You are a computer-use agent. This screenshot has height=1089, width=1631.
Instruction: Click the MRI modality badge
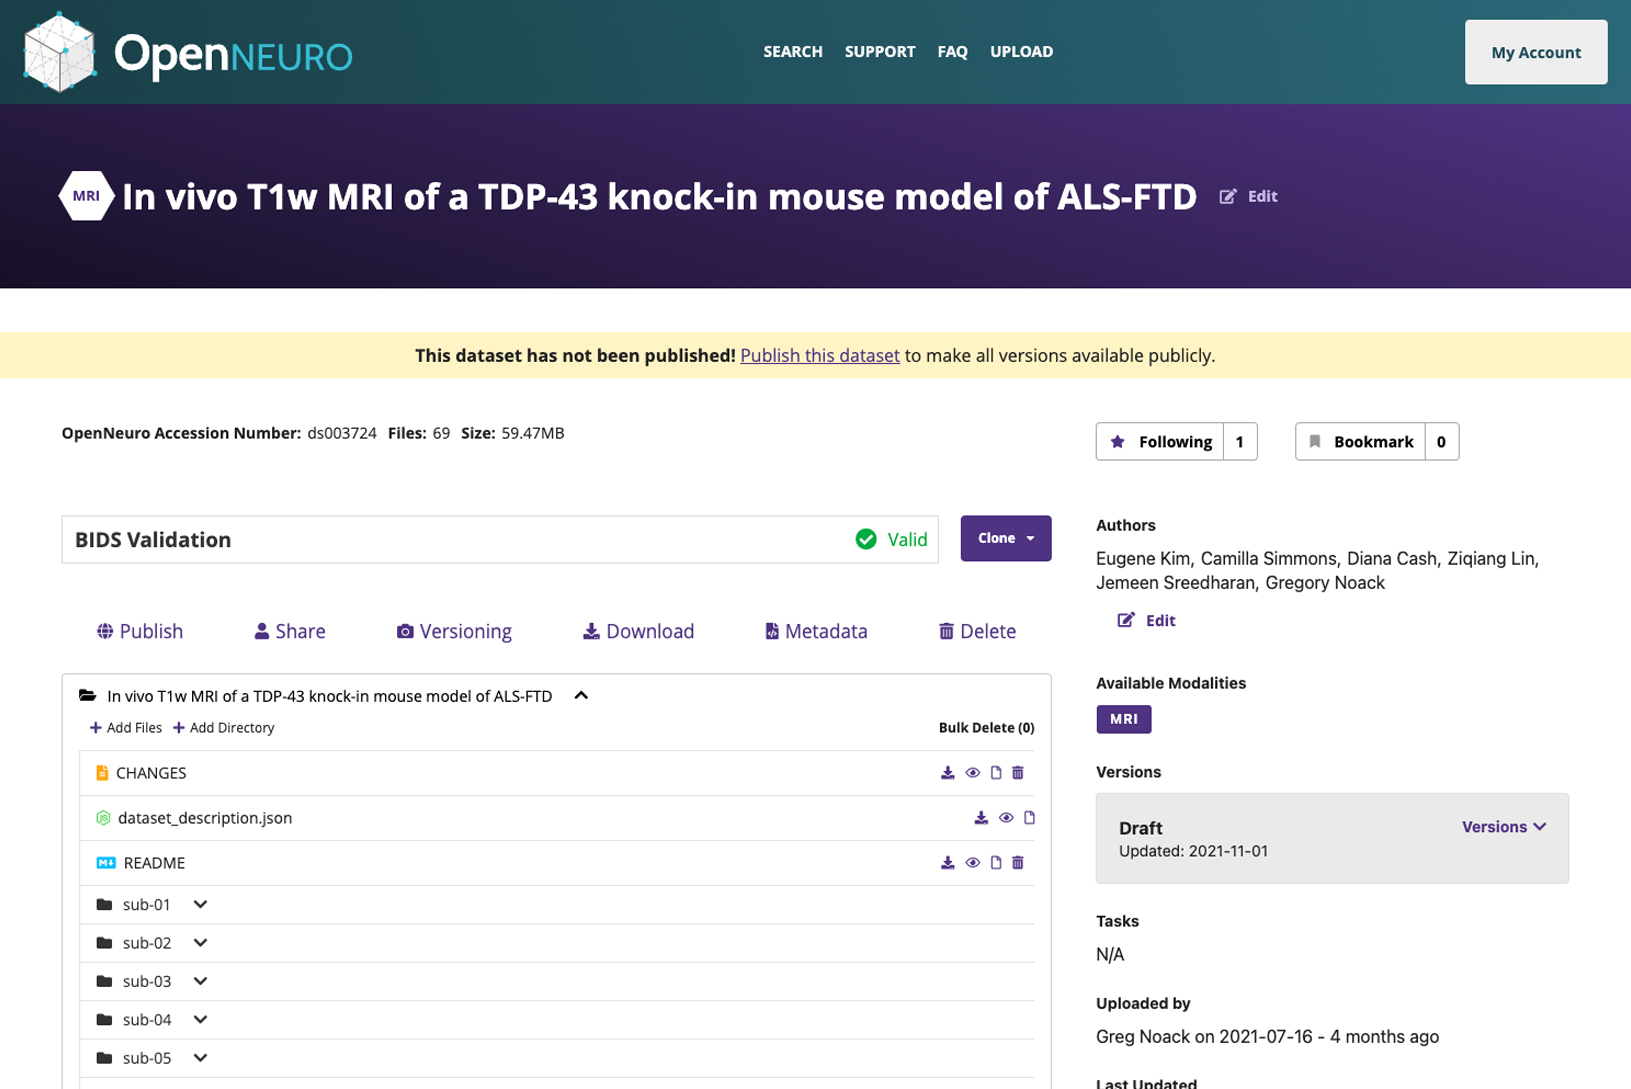click(1123, 719)
